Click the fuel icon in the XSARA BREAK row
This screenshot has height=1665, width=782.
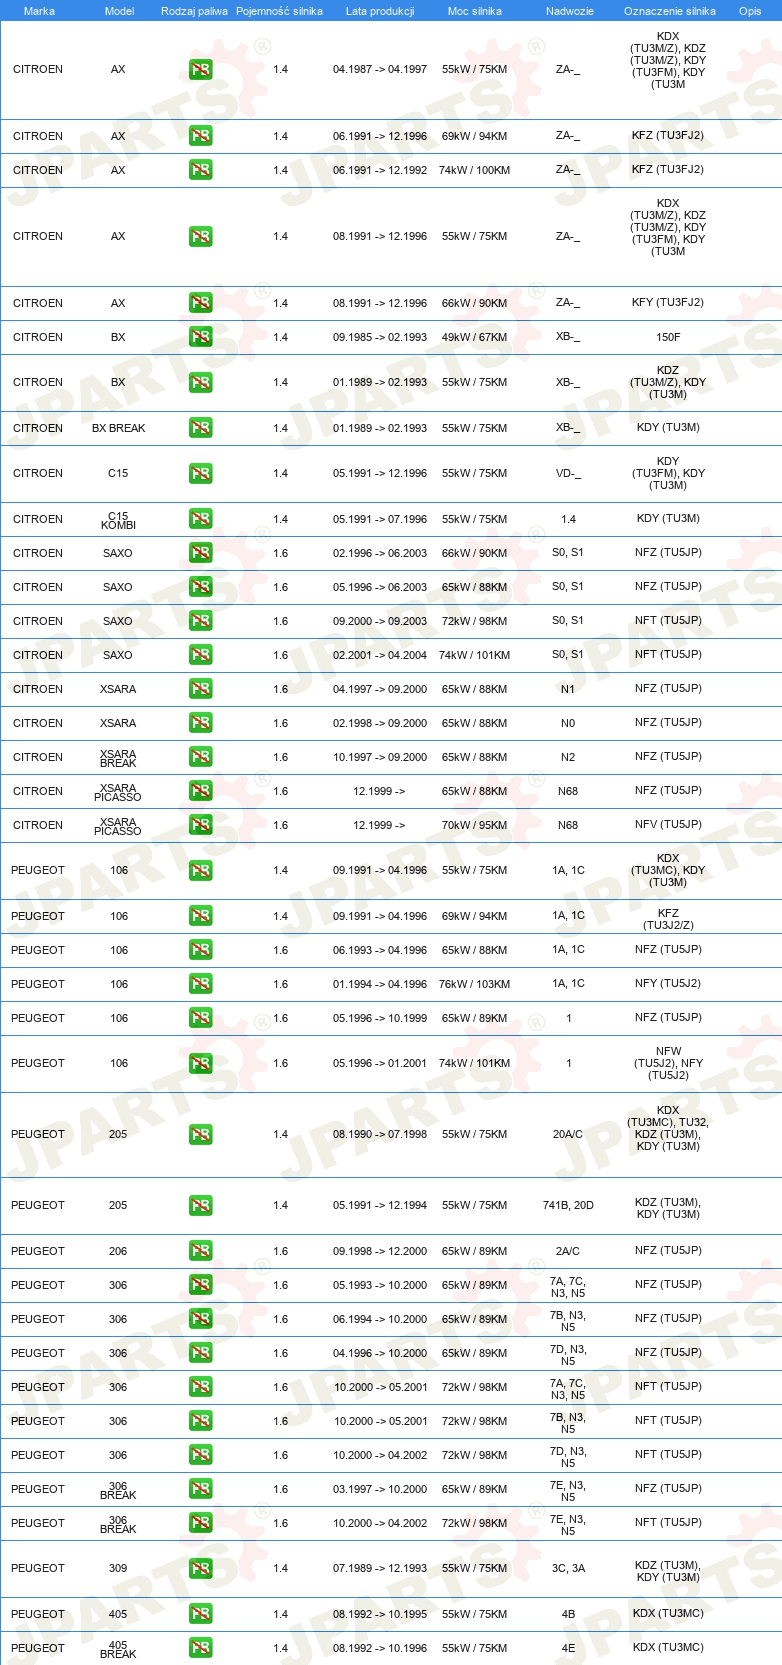click(x=201, y=757)
